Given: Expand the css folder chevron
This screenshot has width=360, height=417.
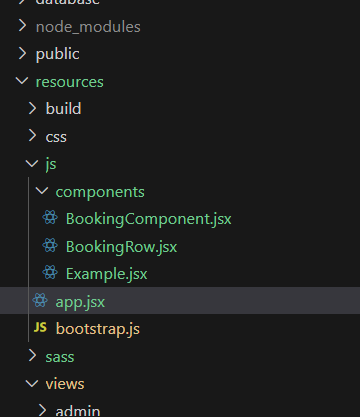Looking at the screenshot, I should point(32,136).
